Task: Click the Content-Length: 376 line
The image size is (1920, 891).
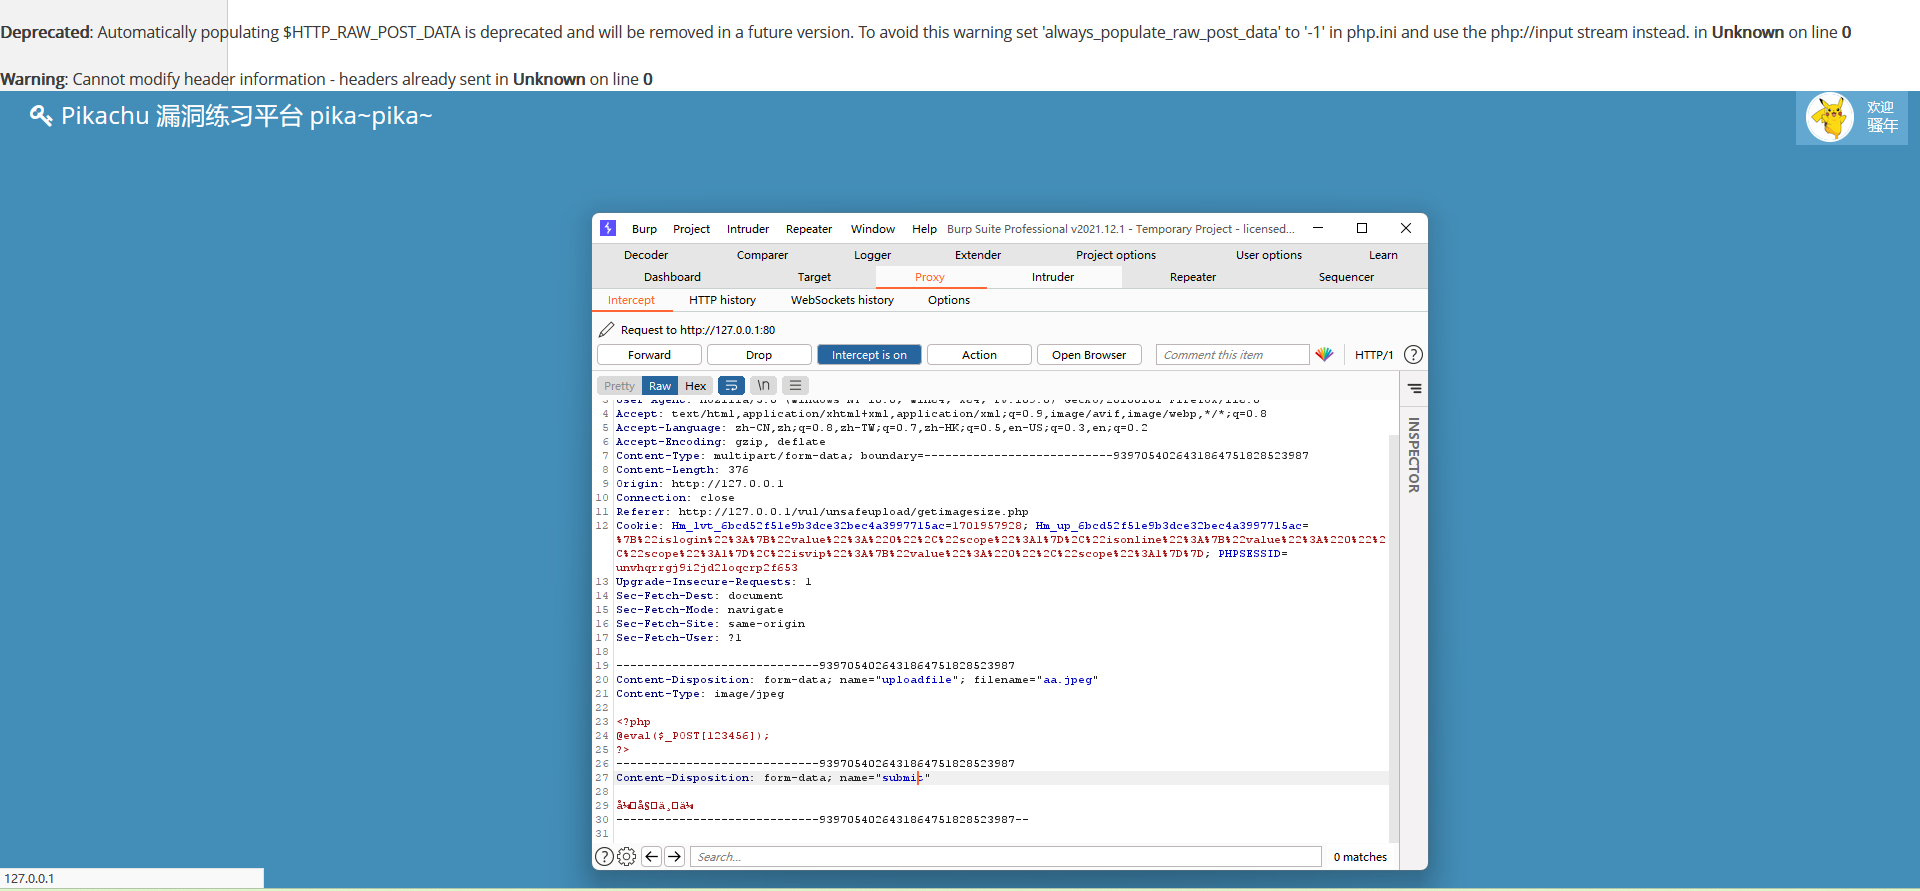Action: (682, 469)
